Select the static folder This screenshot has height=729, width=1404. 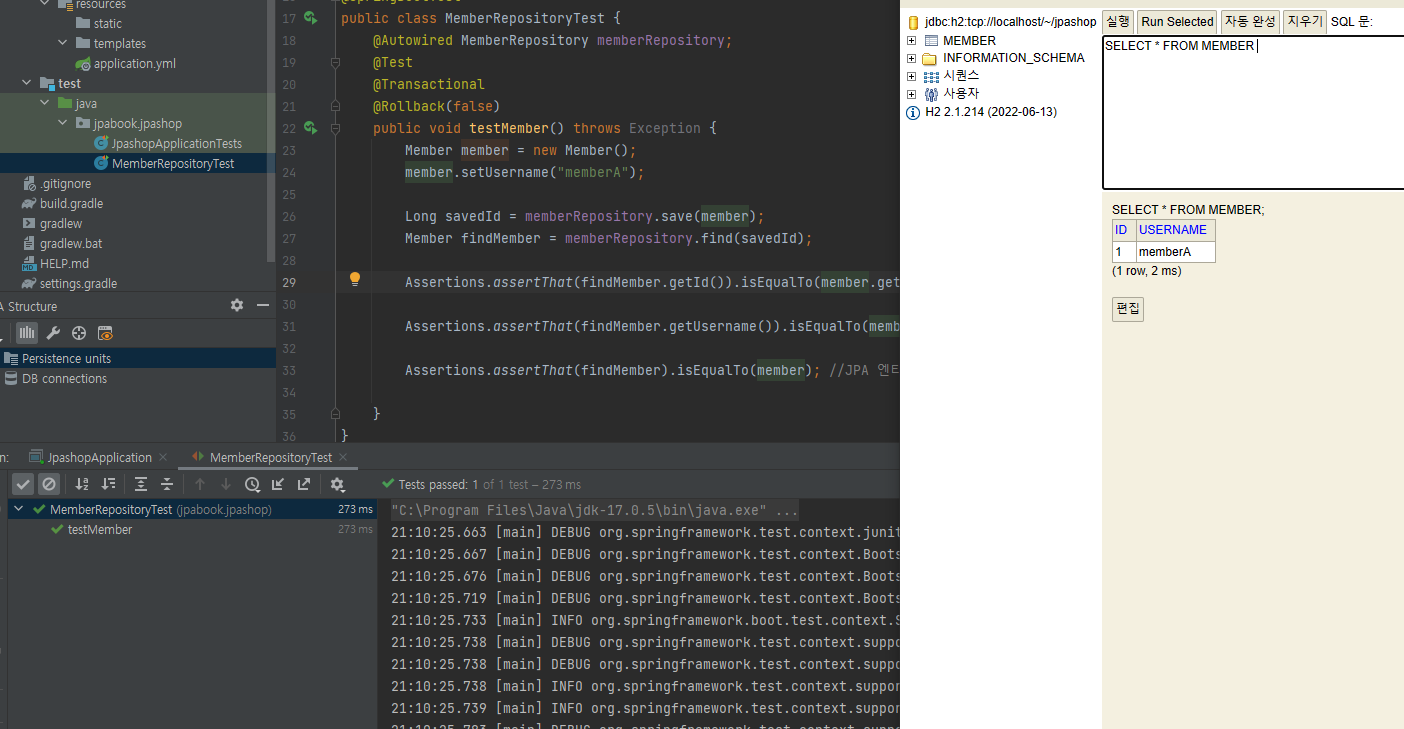click(108, 23)
